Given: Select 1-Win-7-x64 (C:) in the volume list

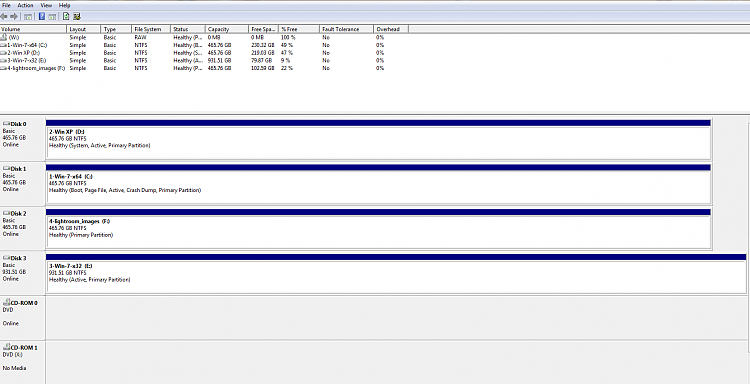Looking at the screenshot, I should point(27,45).
